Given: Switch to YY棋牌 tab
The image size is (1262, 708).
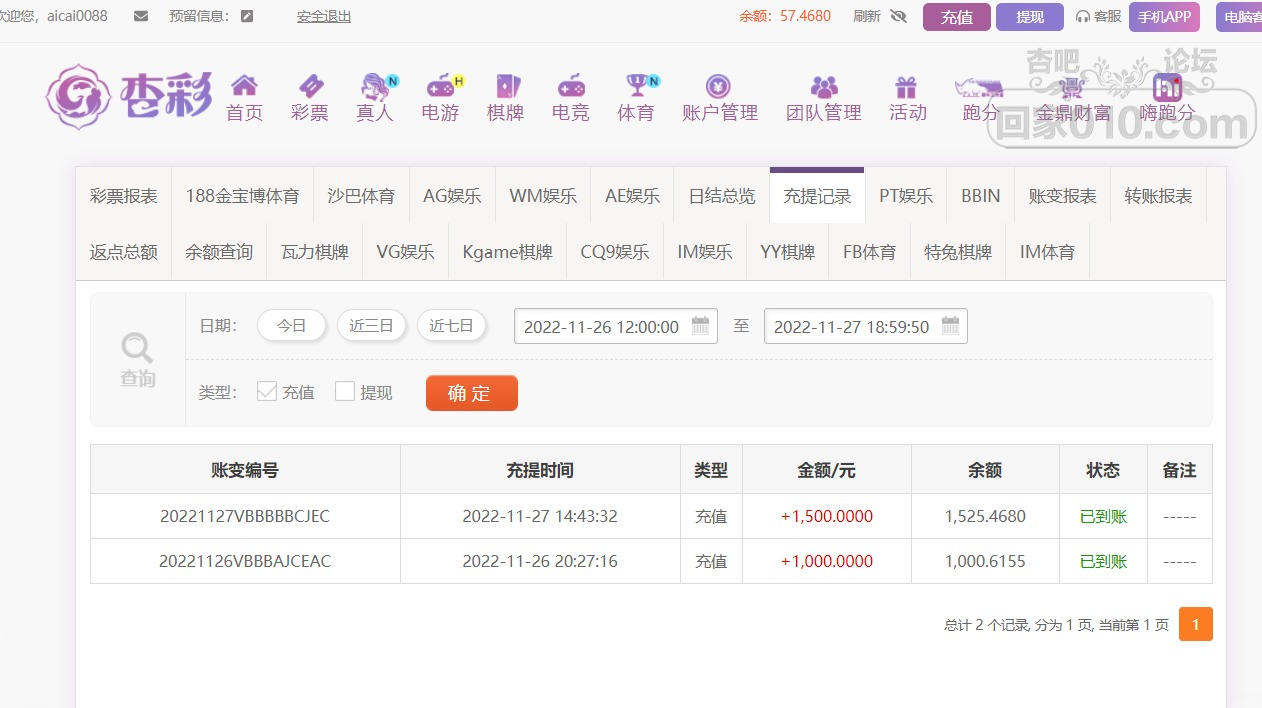Looking at the screenshot, I should [788, 252].
